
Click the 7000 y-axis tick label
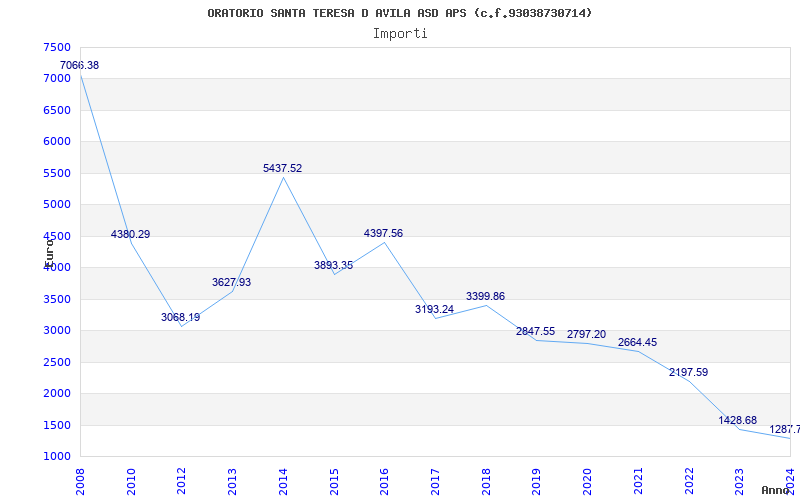(57, 79)
